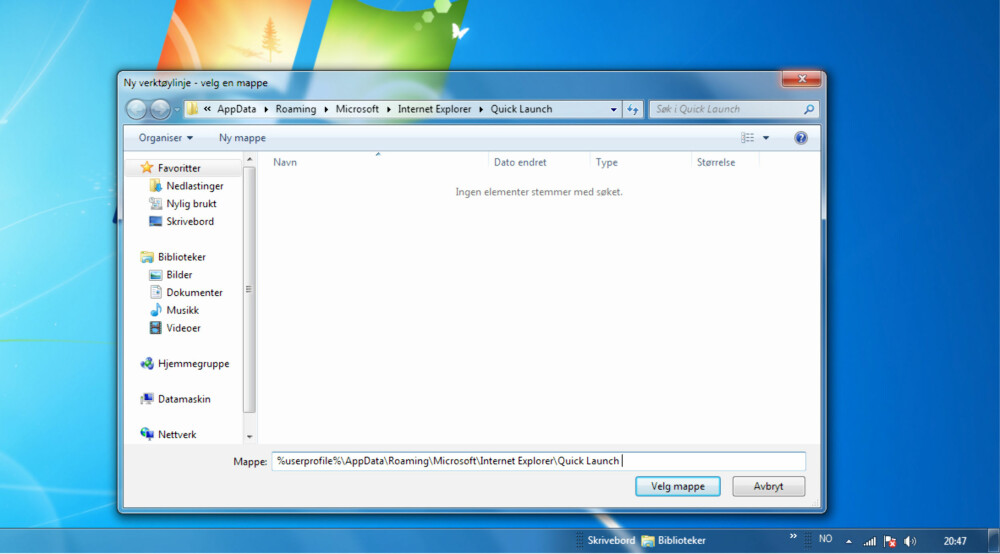Click the Nylig brukt icon

point(155,203)
